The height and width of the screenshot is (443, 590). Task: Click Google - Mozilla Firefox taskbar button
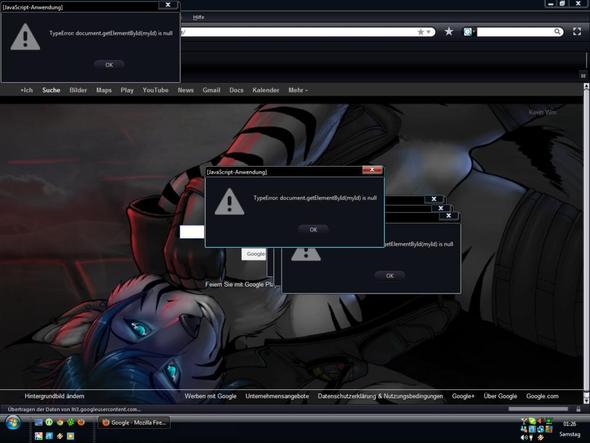pyautogui.click(x=134, y=423)
